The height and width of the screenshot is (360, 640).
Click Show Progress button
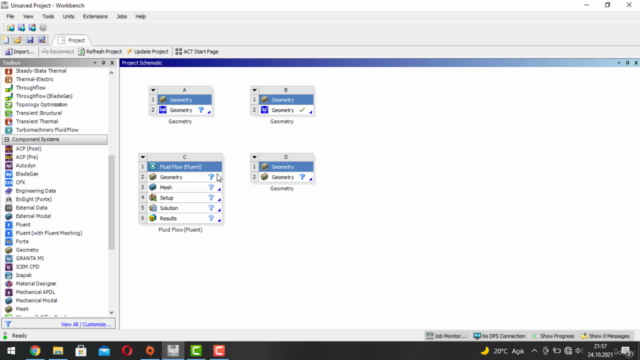553,336
